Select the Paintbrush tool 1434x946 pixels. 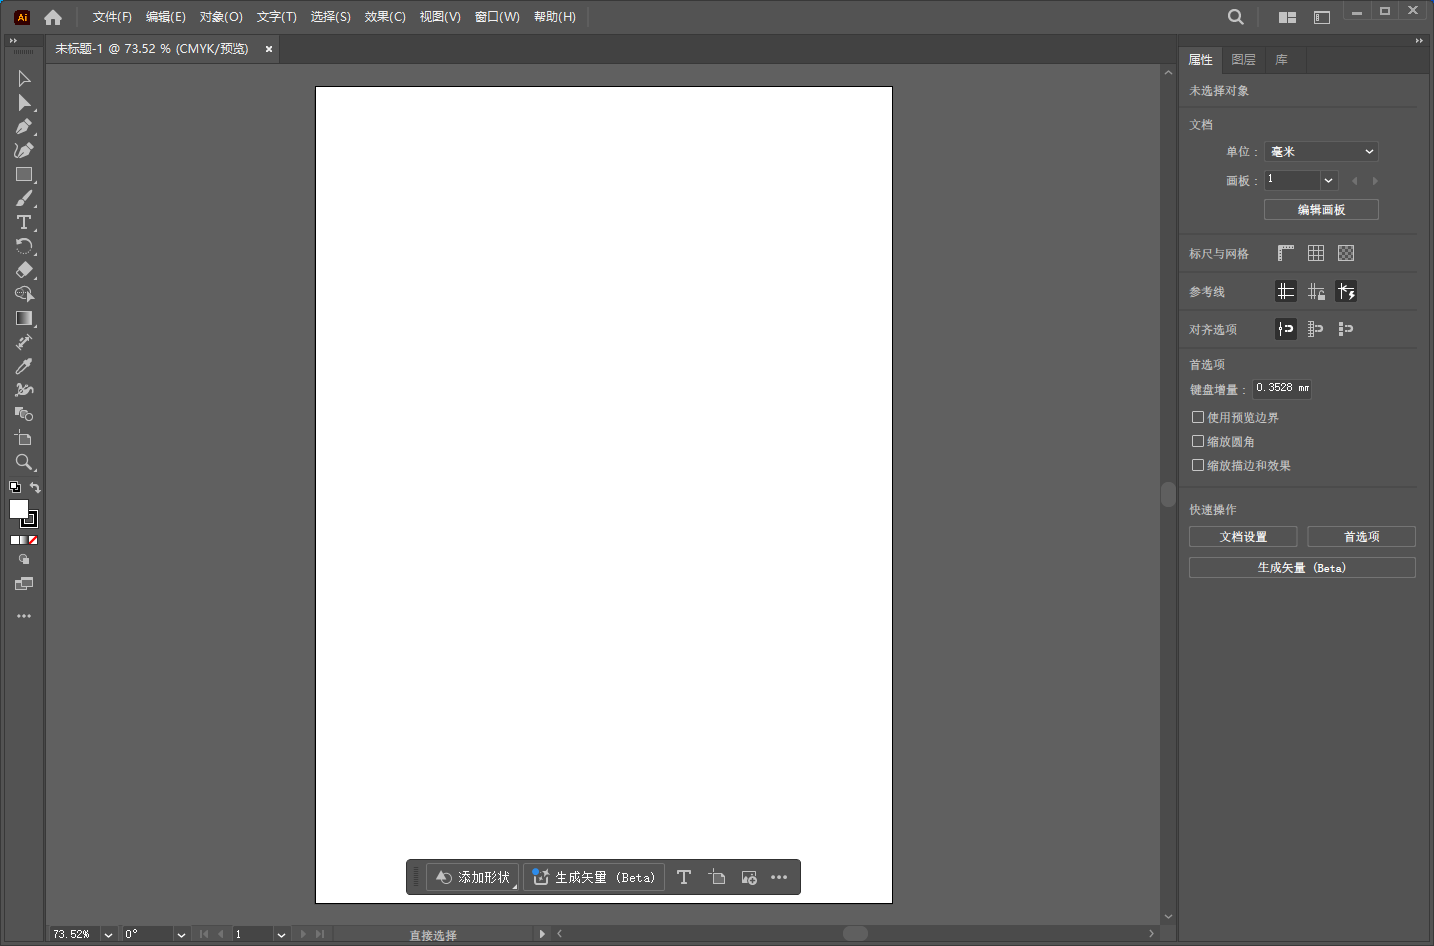[x=24, y=198]
